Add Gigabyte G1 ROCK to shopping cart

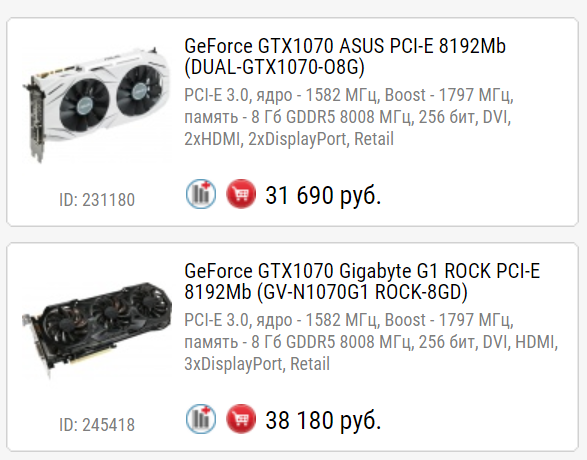(241, 419)
